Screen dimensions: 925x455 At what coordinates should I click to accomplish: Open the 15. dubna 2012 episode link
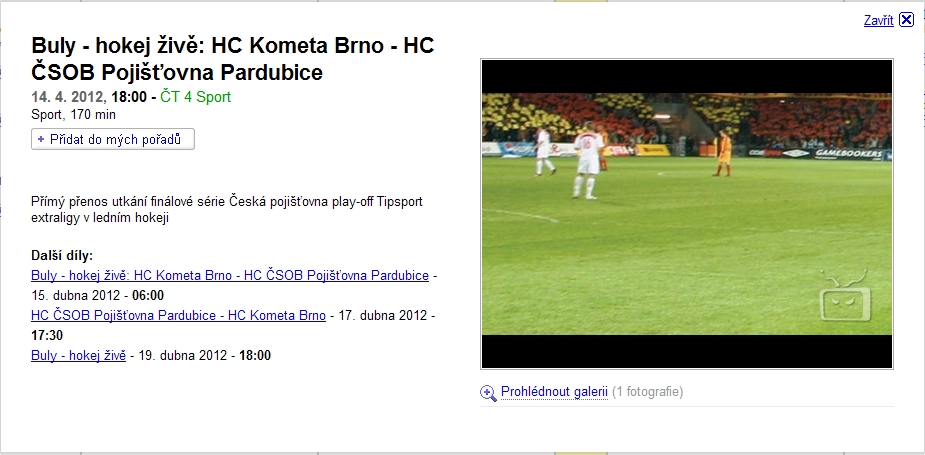229,276
